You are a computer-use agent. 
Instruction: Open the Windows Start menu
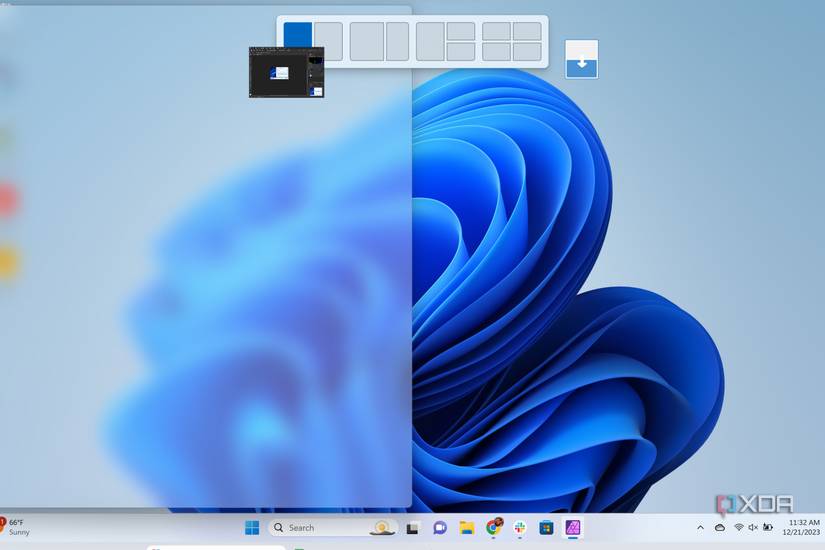(x=252, y=527)
